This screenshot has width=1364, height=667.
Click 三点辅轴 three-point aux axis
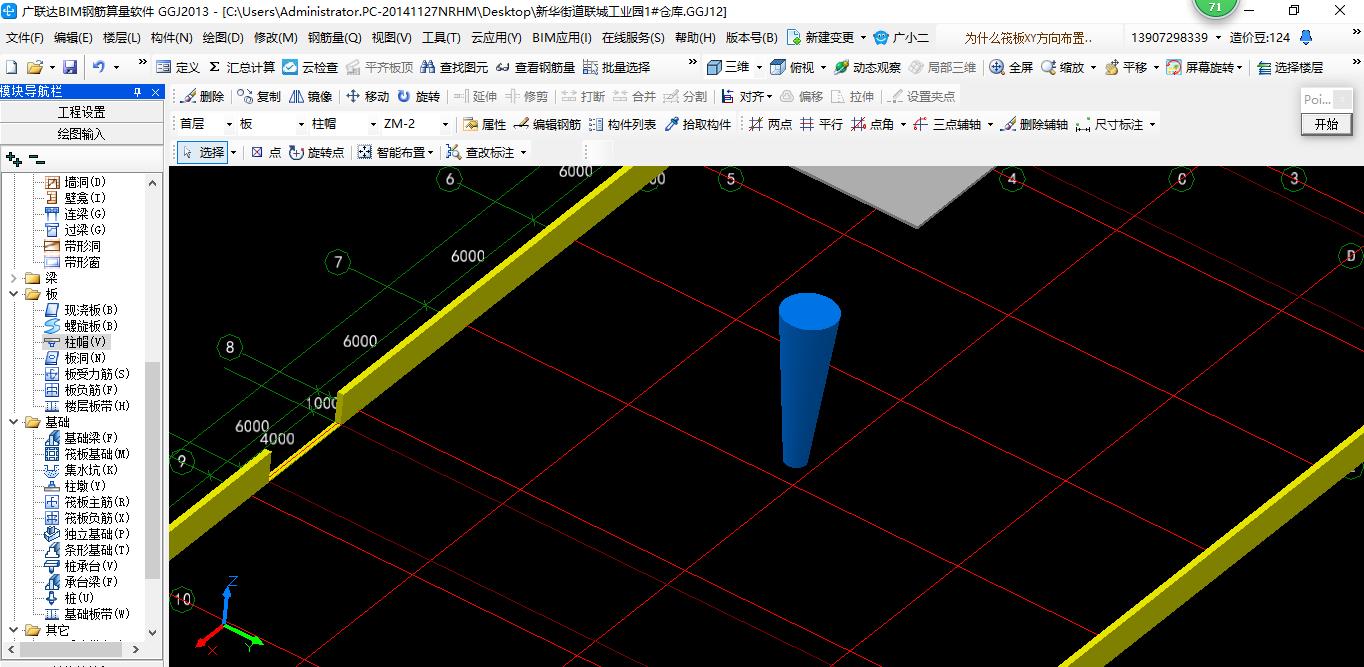[x=948, y=124]
